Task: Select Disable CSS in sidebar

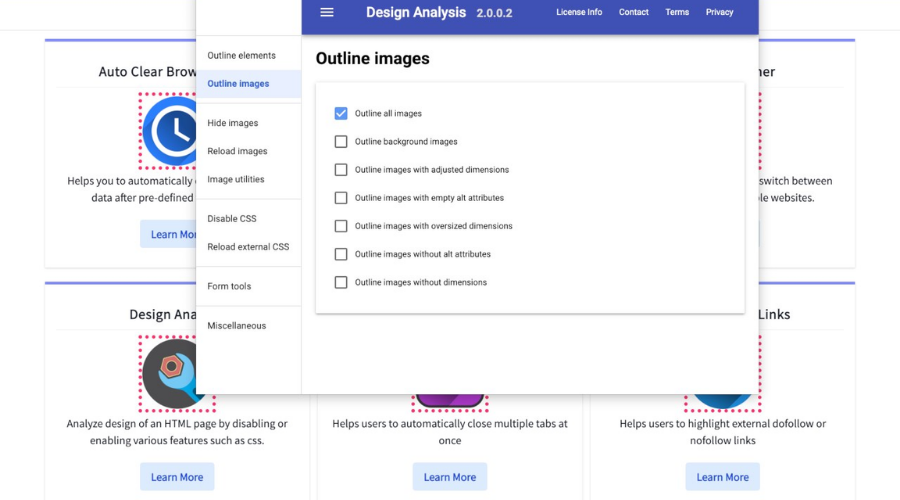Action: [x=249, y=219]
